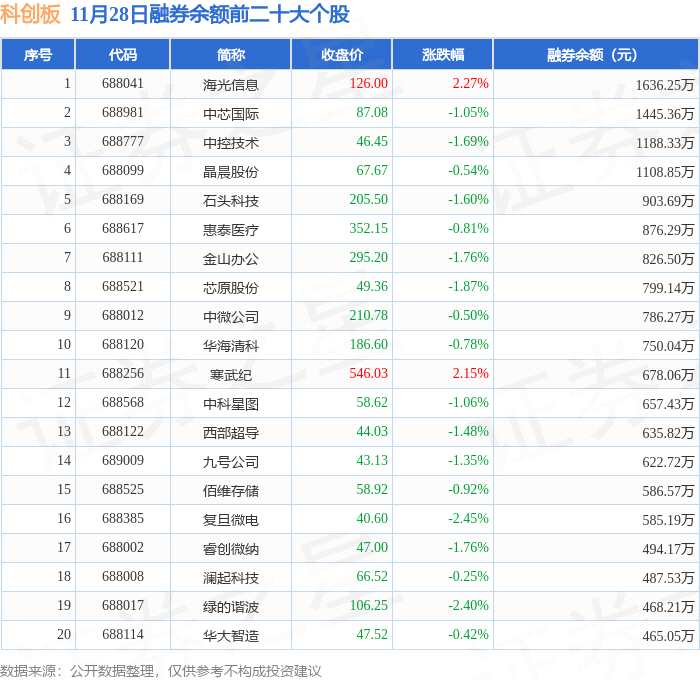Click stock name 西部超导

tap(231, 433)
